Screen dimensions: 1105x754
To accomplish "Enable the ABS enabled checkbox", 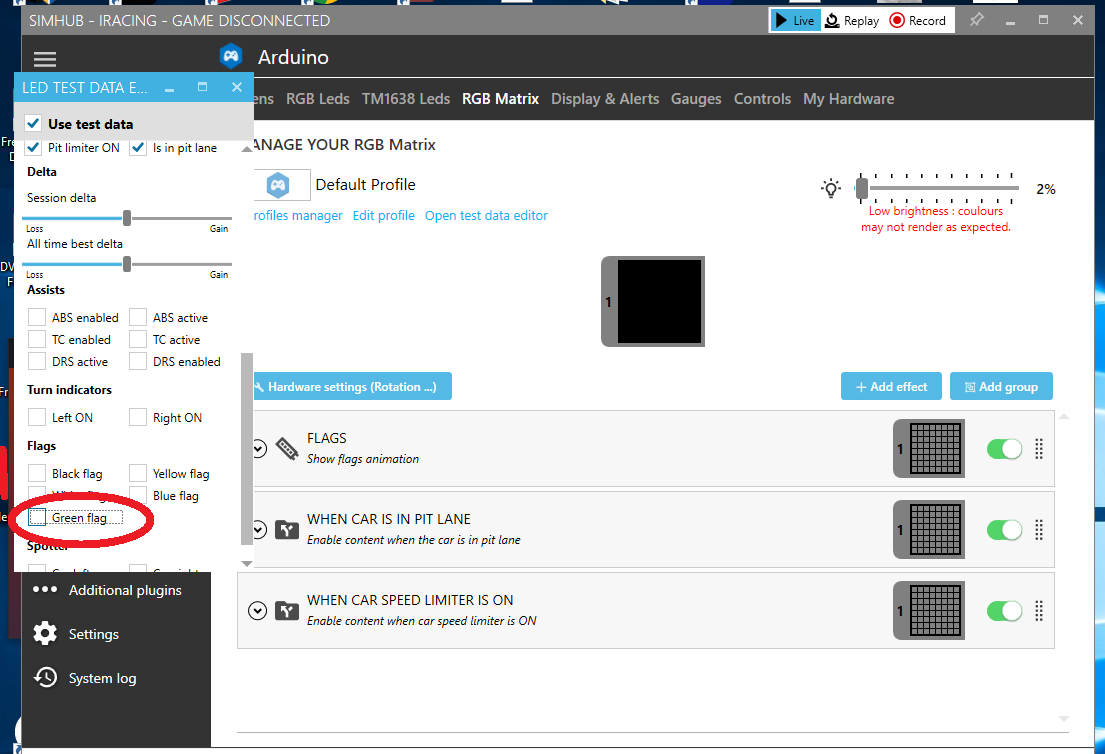I will coord(37,317).
